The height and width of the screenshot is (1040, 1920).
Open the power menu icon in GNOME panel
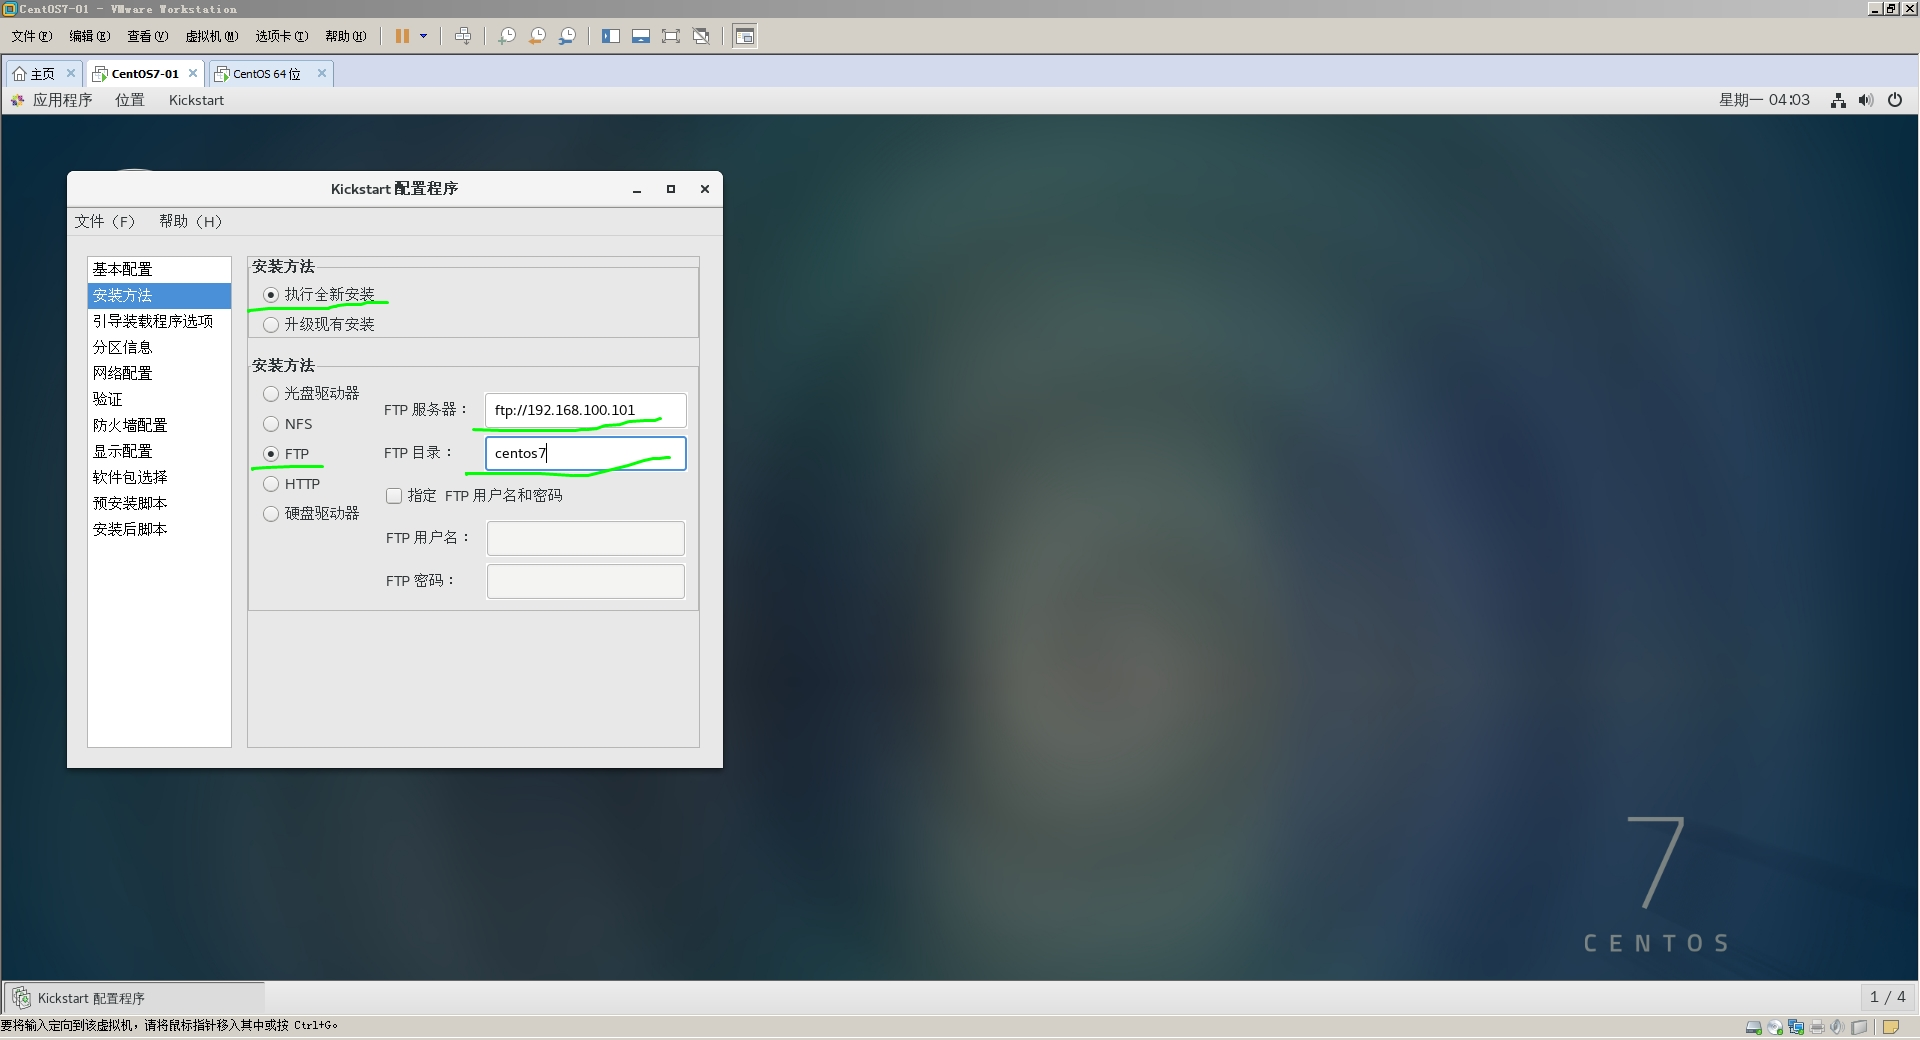pos(1895,100)
